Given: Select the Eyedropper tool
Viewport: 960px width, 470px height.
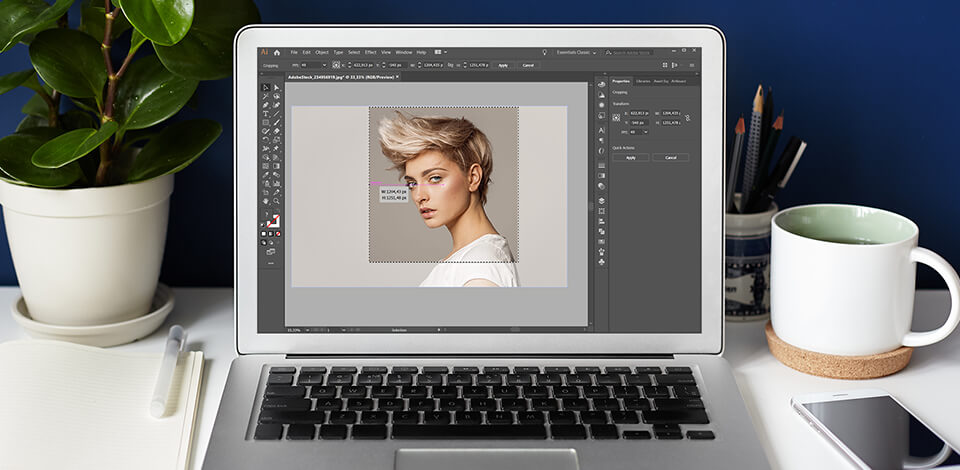Looking at the screenshot, I should (x=266, y=174).
